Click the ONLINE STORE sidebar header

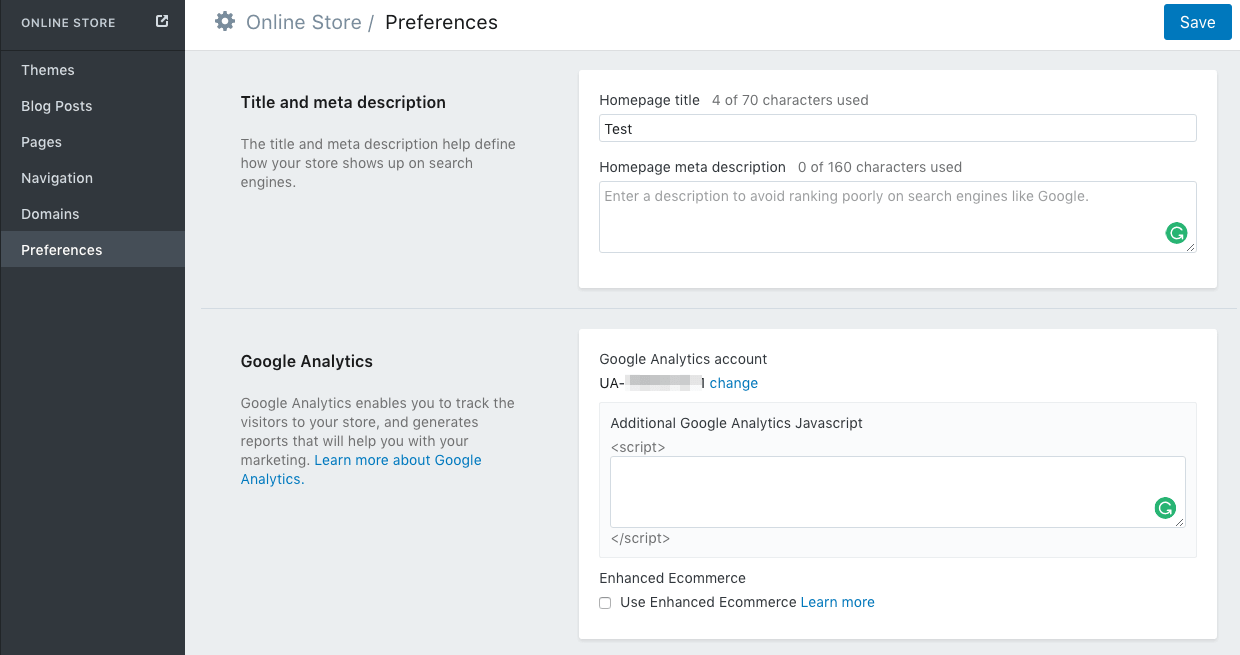pyautogui.click(x=68, y=22)
